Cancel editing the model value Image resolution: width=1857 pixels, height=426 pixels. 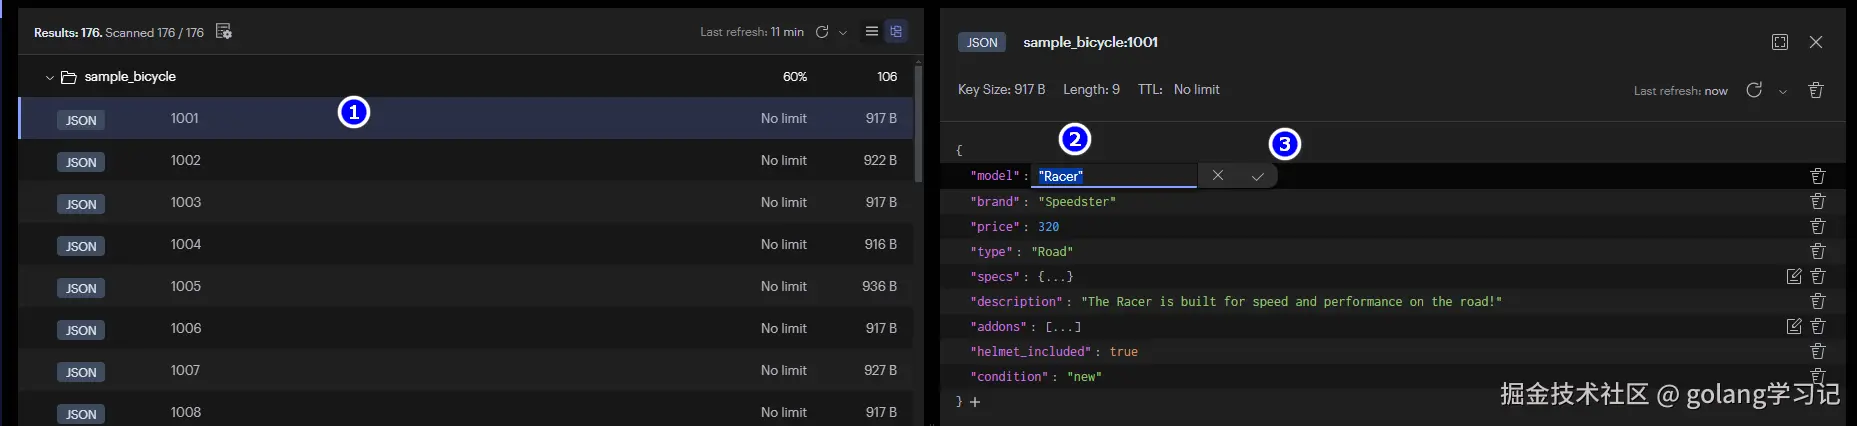(x=1217, y=175)
